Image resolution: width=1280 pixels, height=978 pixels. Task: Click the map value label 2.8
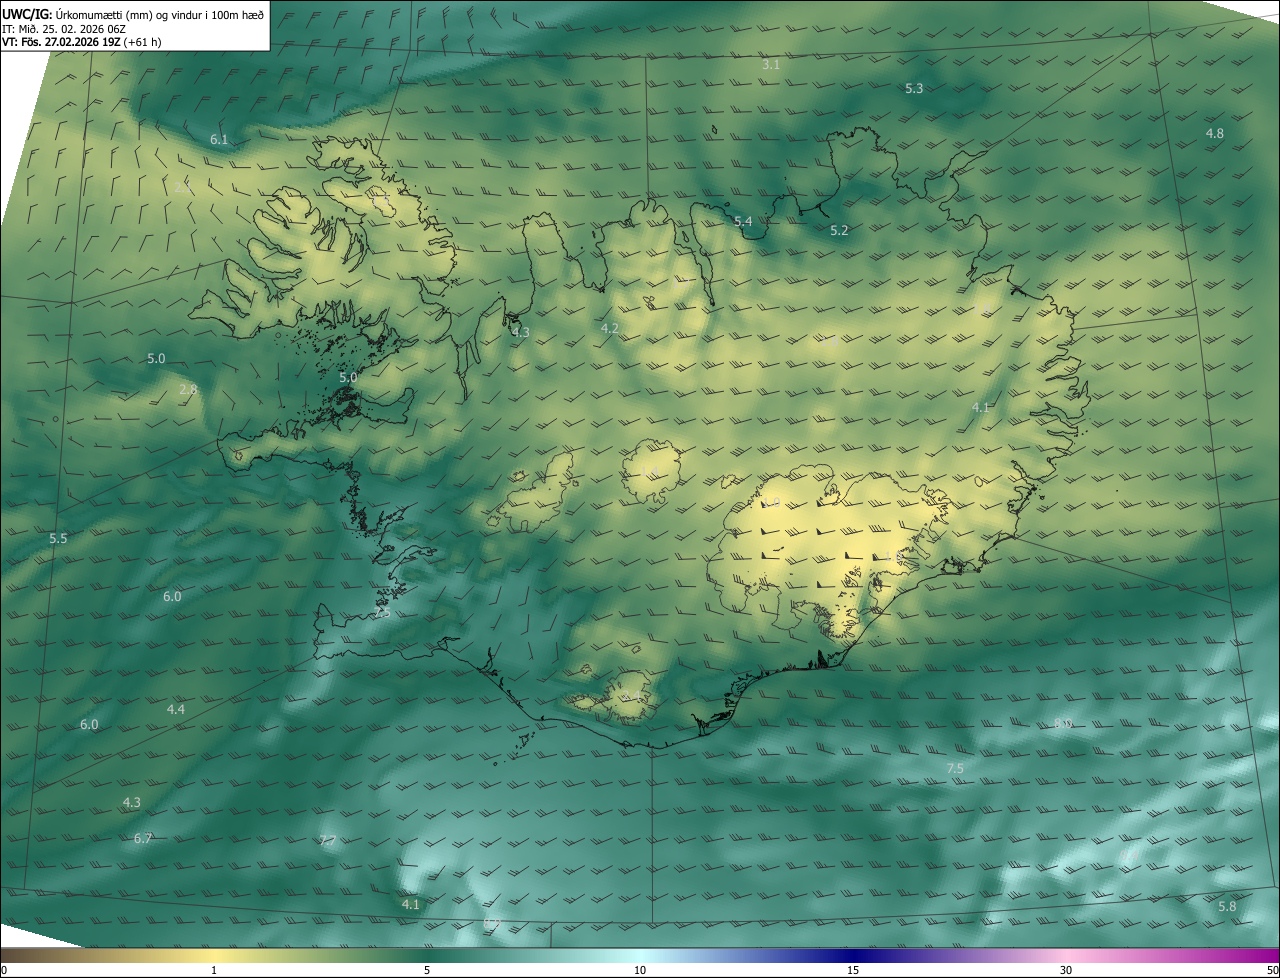(x=188, y=389)
